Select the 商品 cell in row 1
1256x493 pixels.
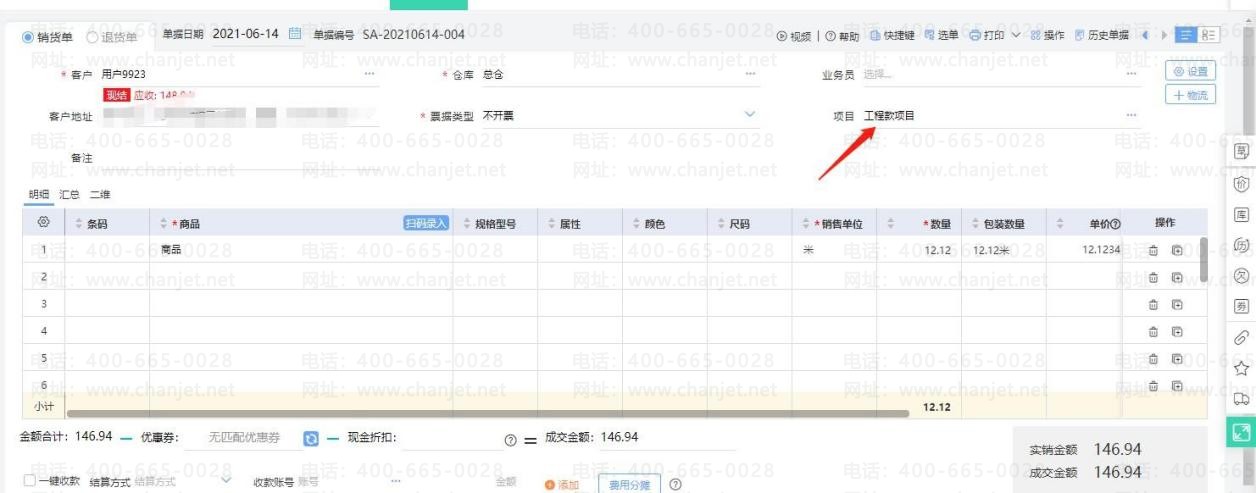coord(303,249)
